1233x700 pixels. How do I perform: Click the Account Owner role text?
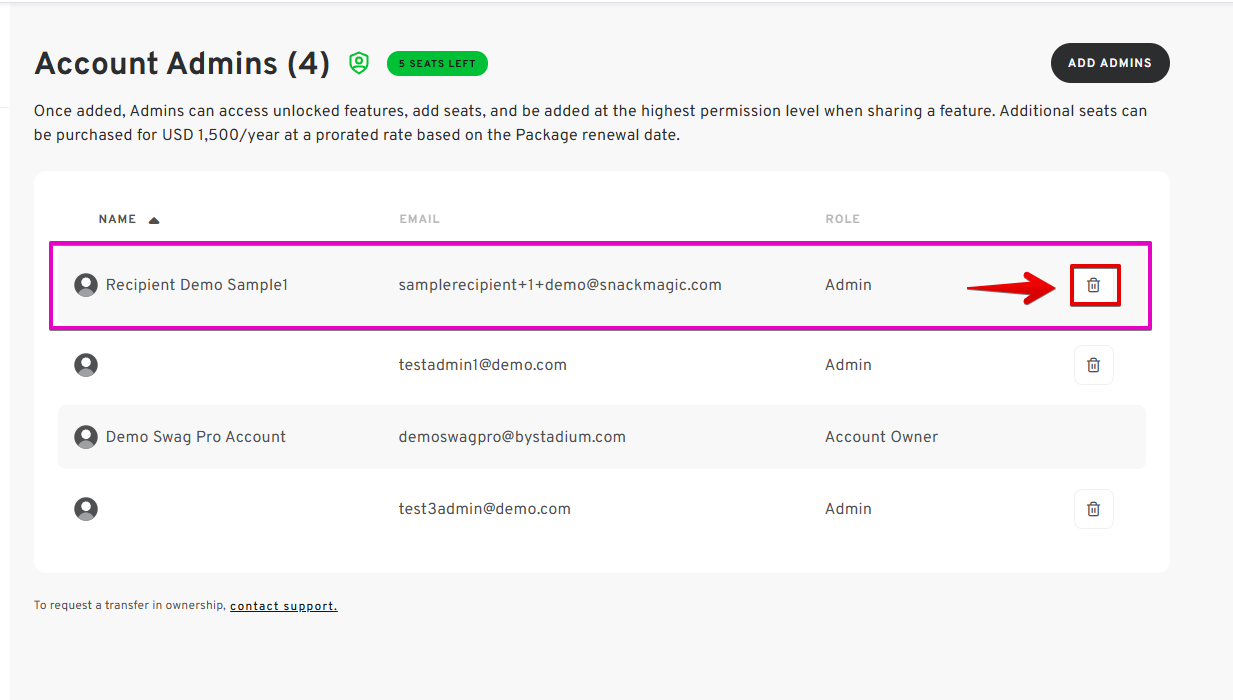click(882, 437)
